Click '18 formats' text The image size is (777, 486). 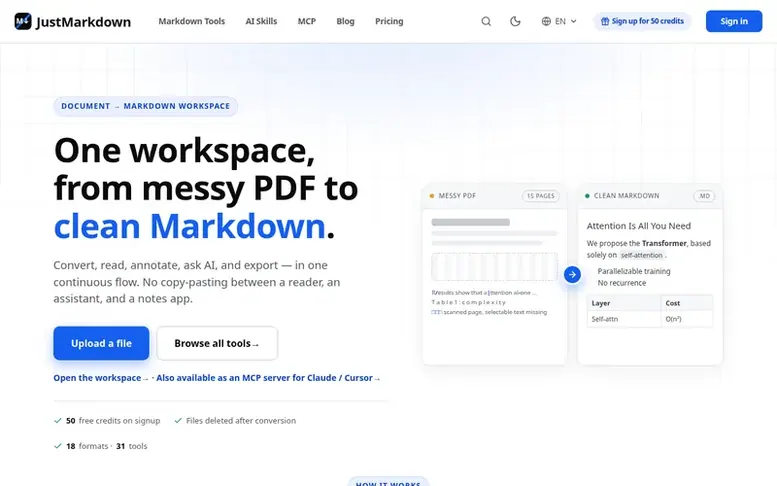(87, 446)
